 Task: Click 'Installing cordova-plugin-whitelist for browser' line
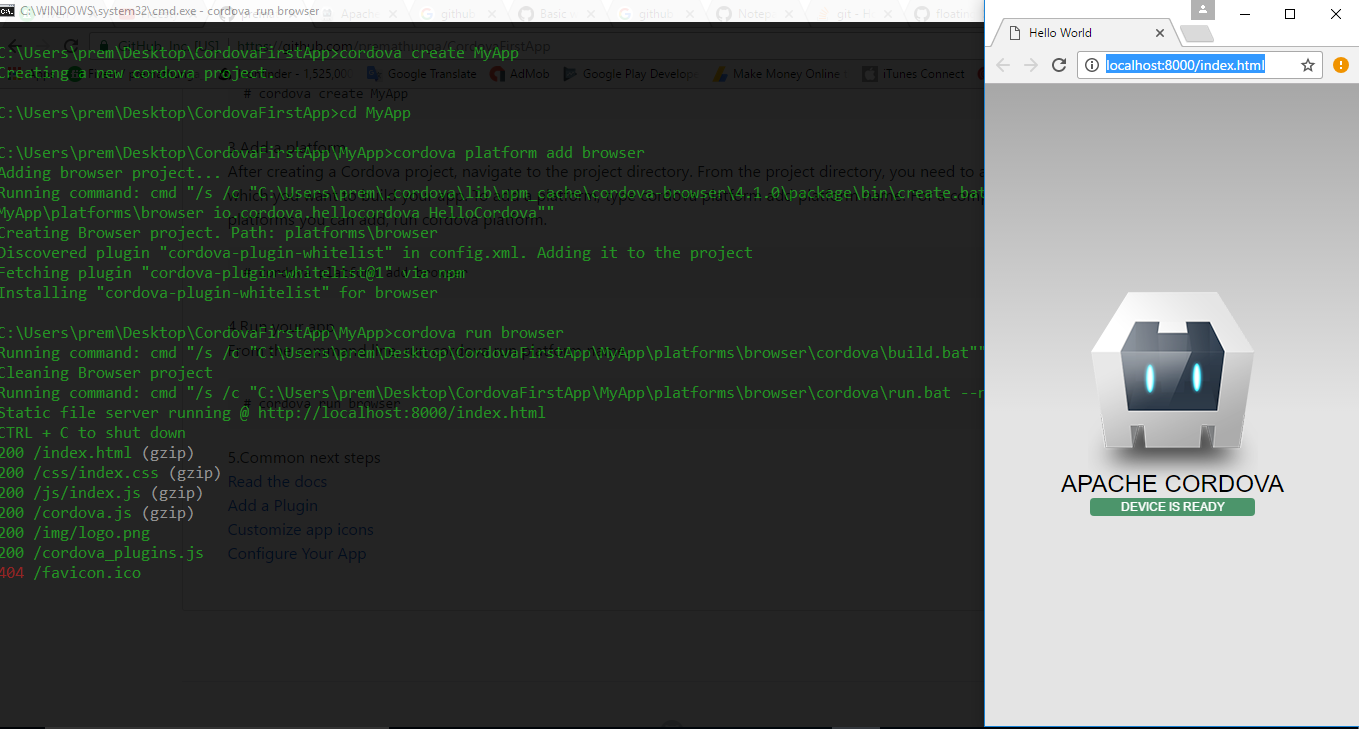click(219, 293)
